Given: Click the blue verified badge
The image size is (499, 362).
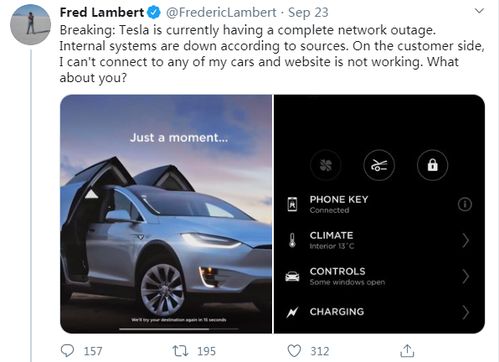Looking at the screenshot, I should click(153, 13).
